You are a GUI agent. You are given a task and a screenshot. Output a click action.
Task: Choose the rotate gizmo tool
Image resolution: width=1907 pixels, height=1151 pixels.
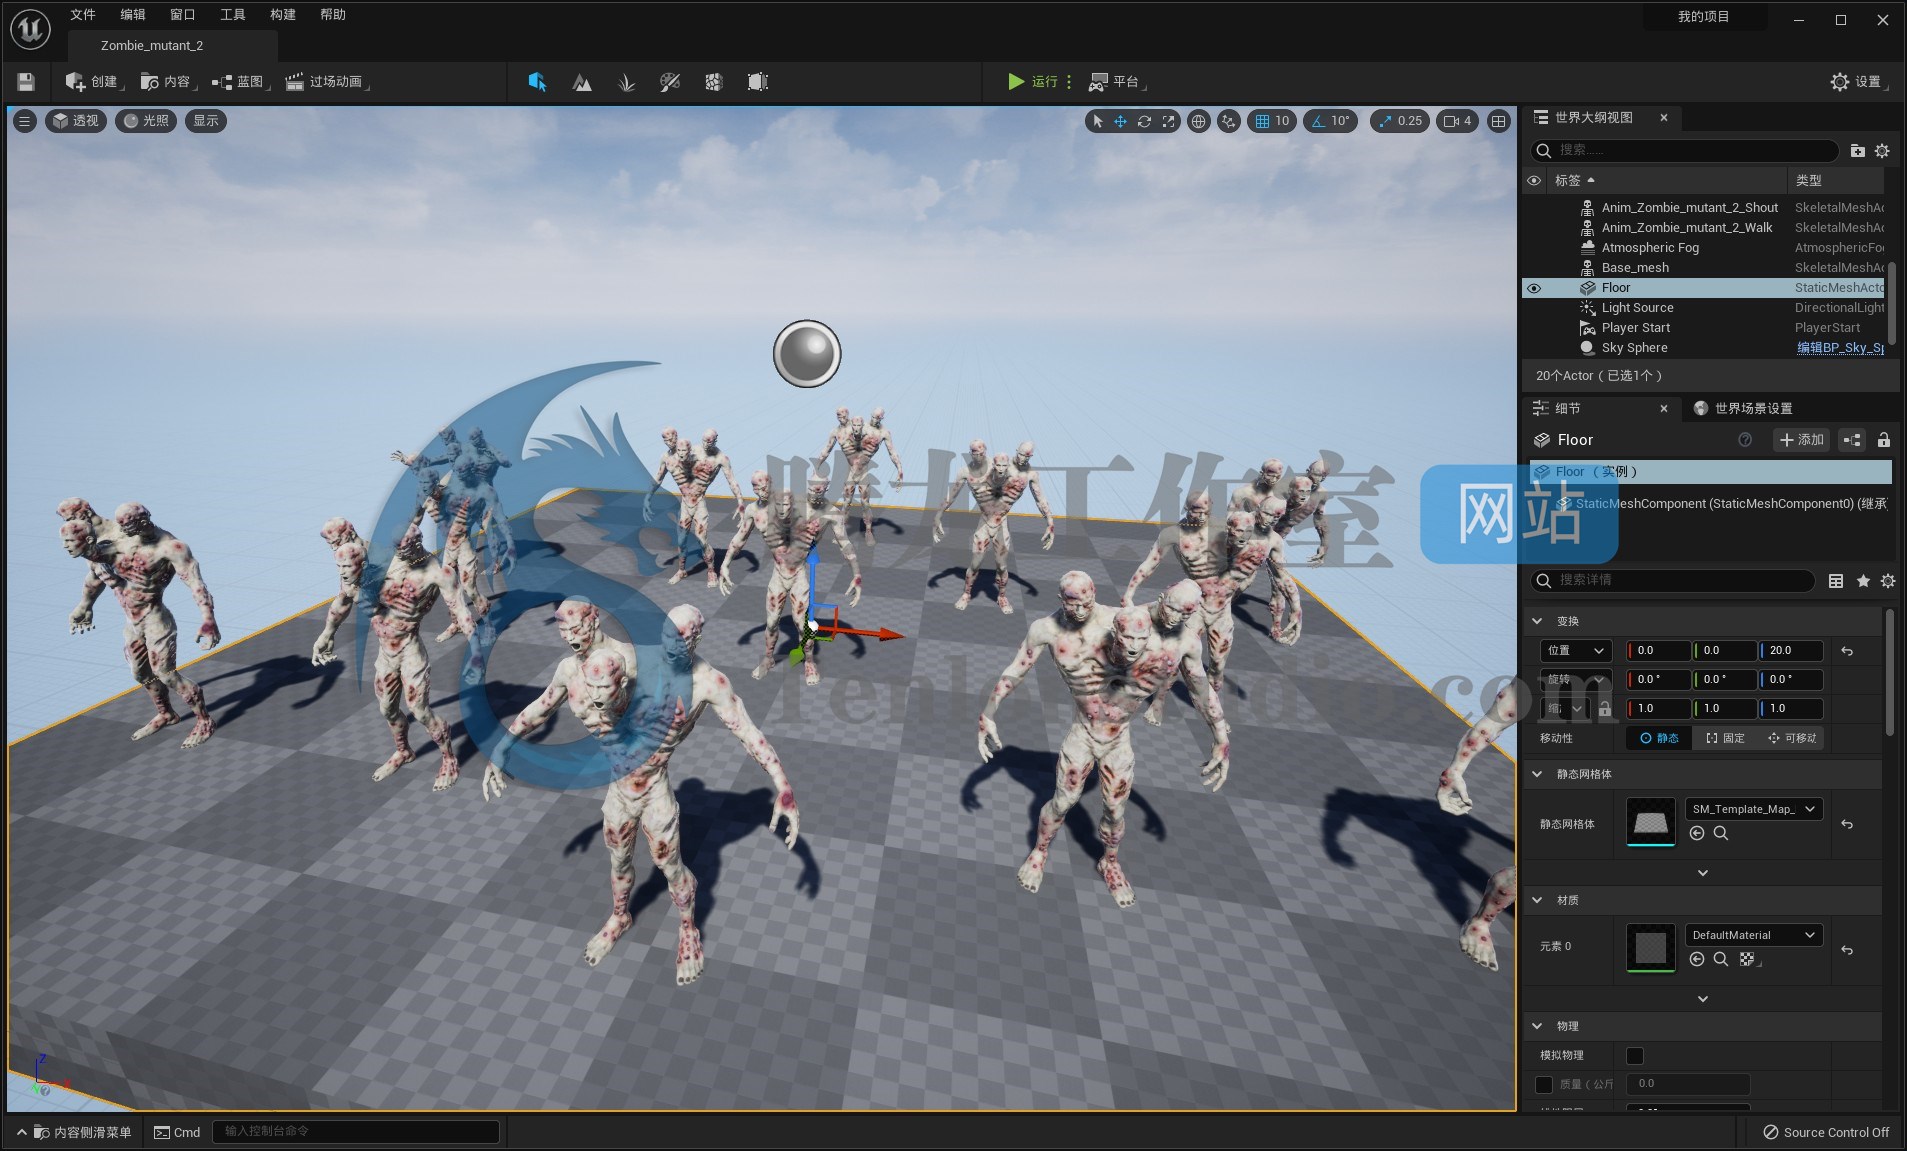click(1145, 121)
